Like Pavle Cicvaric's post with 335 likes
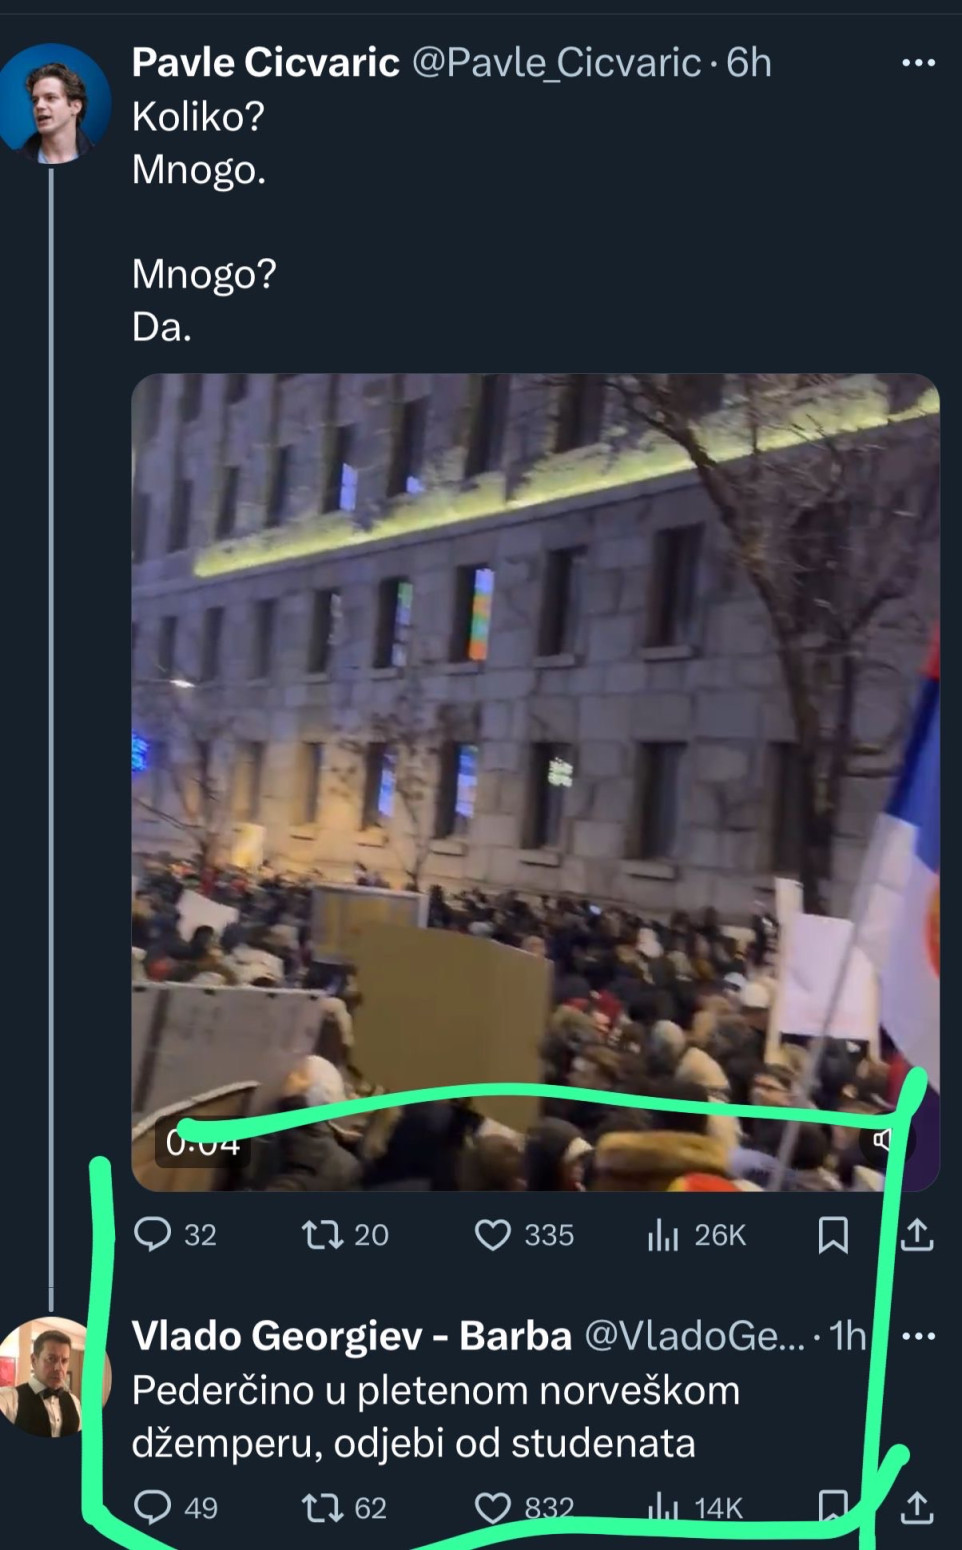Screen dimensions: 962x1550 coord(492,1235)
